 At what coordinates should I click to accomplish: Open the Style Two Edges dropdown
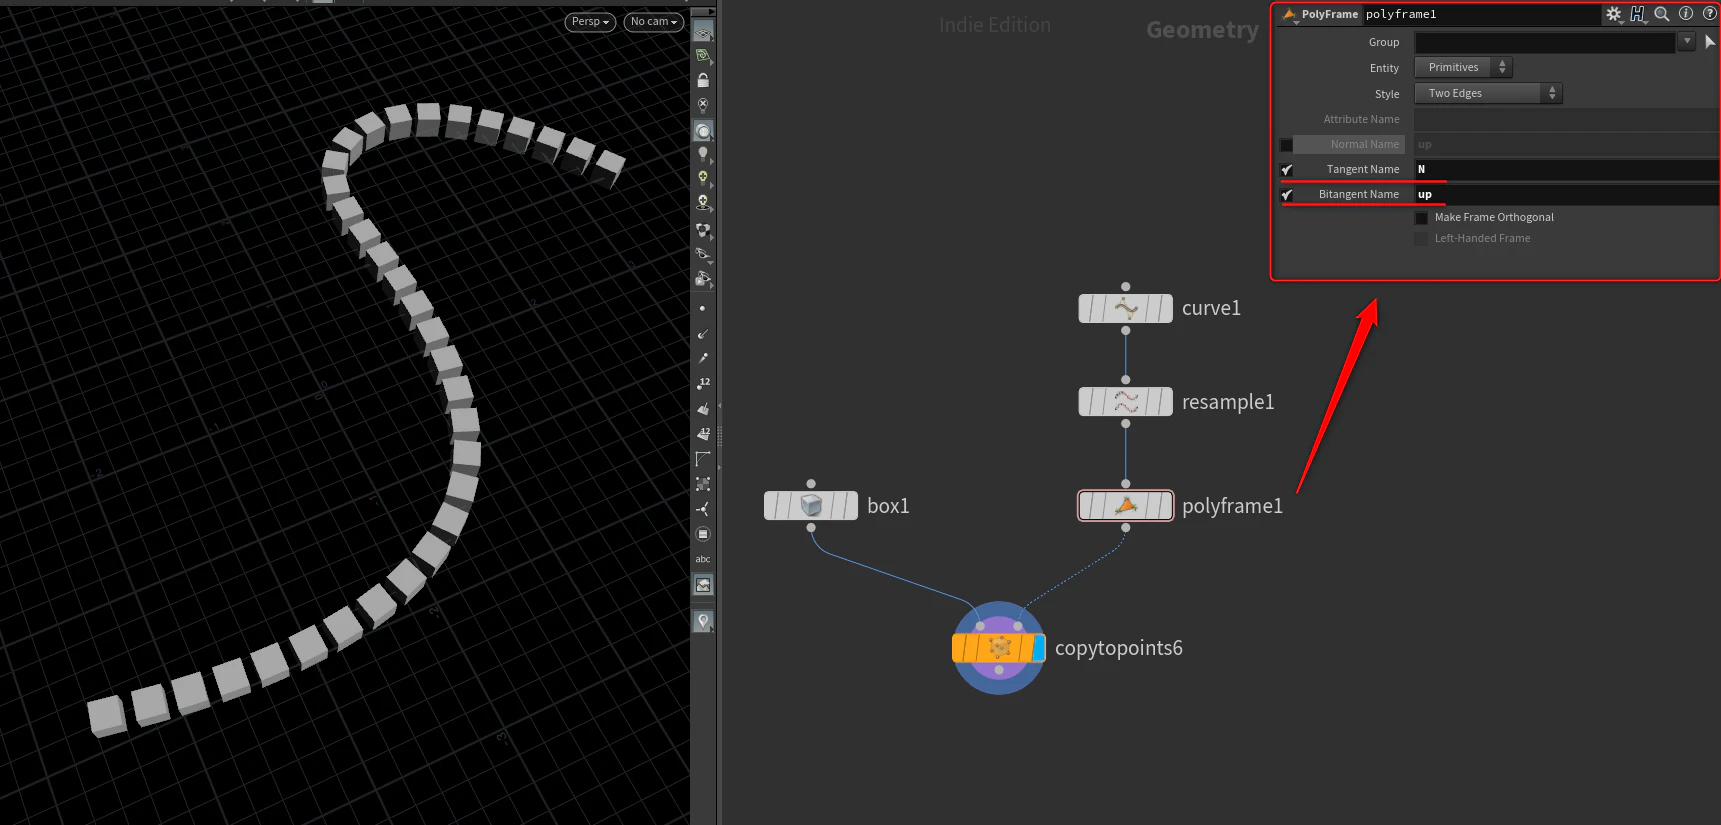pos(1488,94)
